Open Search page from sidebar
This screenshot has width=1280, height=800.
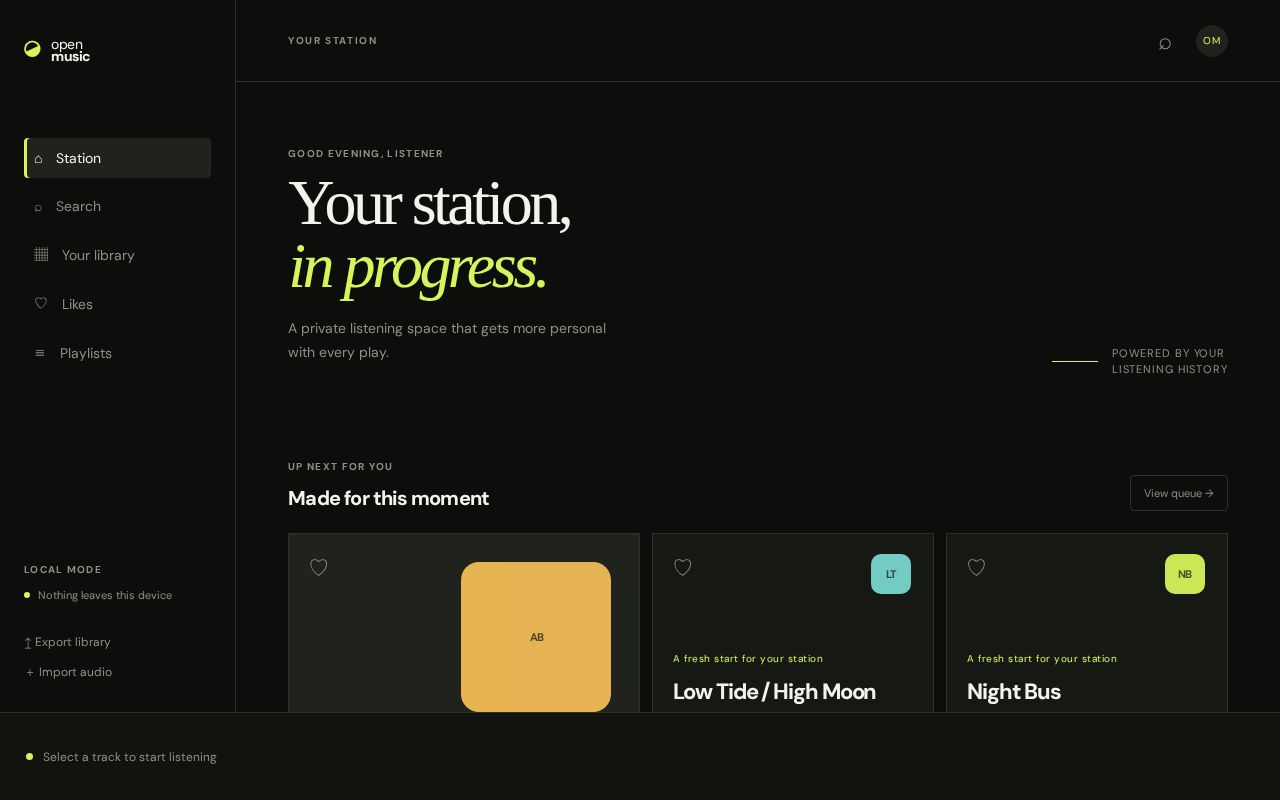[x=118, y=206]
